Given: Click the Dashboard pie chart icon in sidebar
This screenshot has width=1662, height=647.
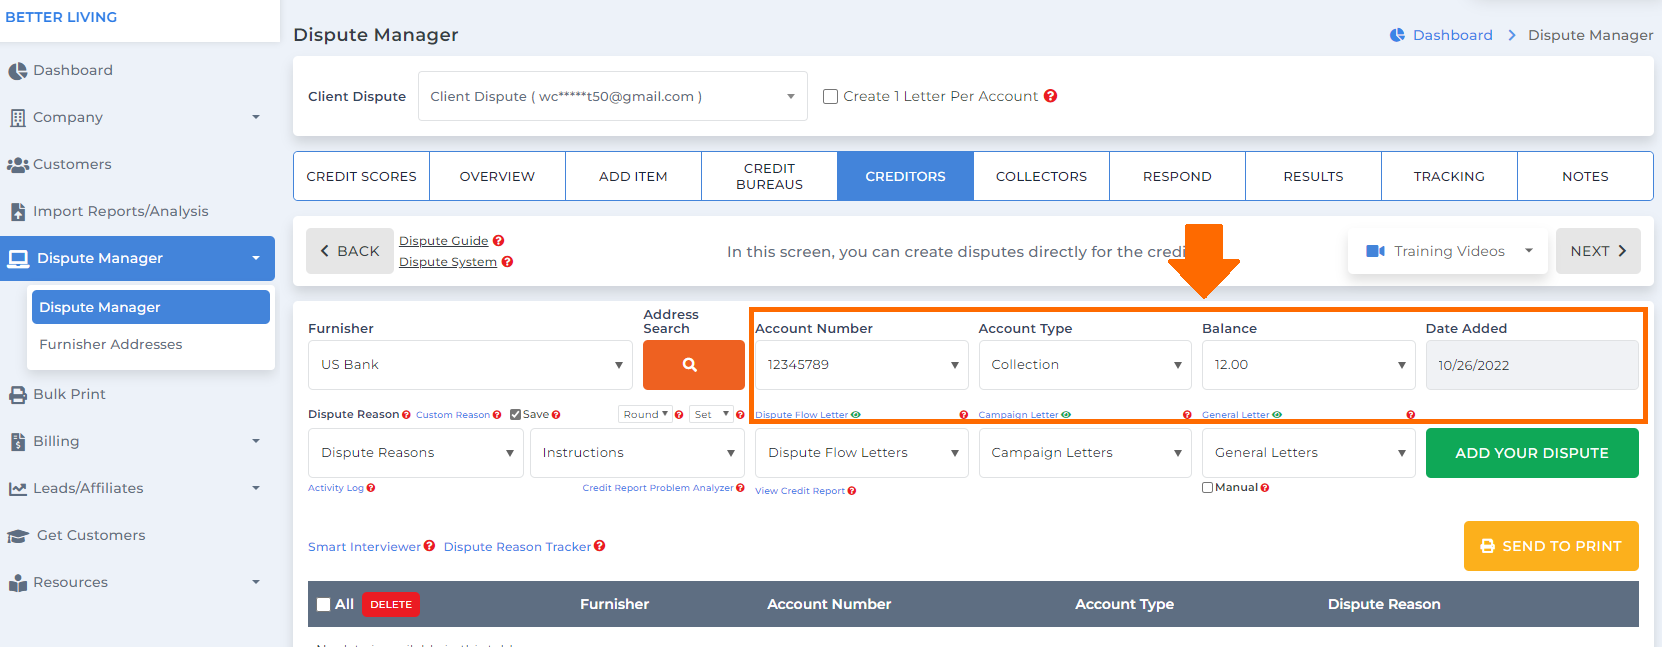Looking at the screenshot, I should click(x=17, y=71).
